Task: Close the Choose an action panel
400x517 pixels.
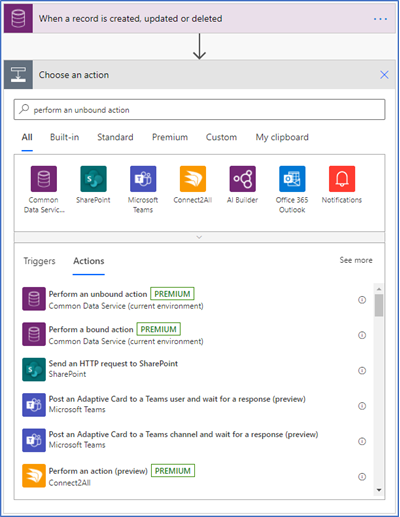Action: pyautogui.click(x=384, y=75)
